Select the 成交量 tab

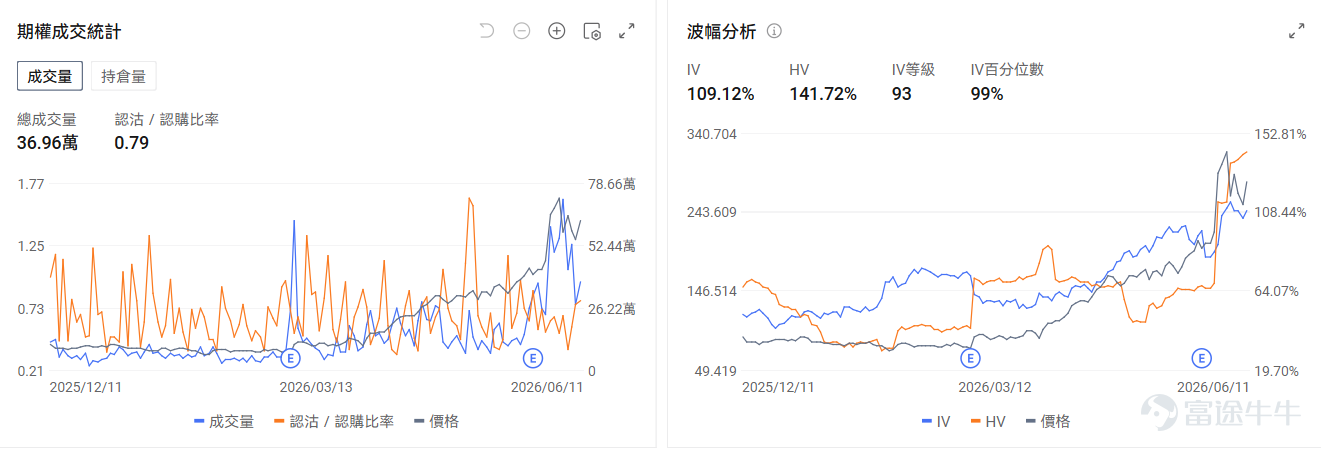pos(50,76)
